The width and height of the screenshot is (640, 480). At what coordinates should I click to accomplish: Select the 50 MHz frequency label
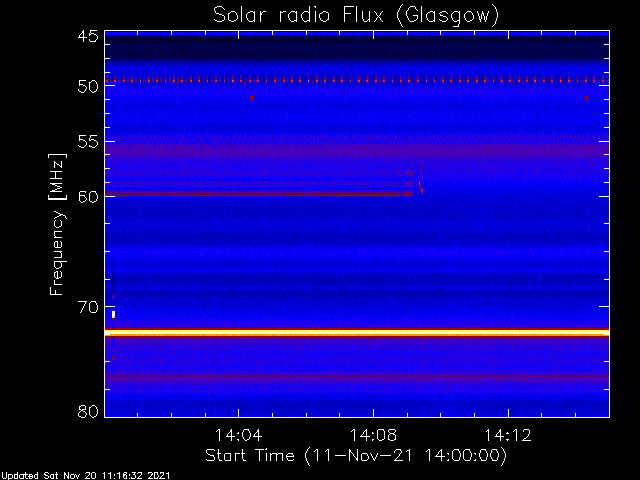point(88,86)
